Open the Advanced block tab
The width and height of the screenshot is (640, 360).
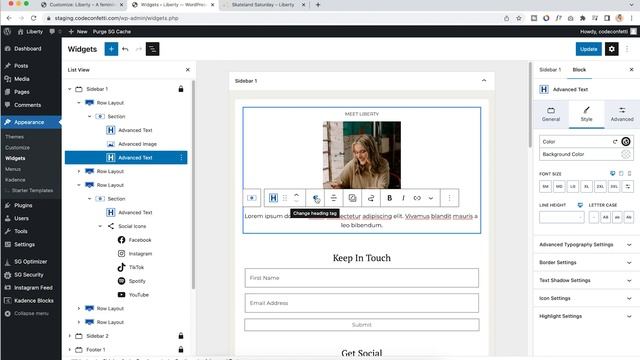622,114
